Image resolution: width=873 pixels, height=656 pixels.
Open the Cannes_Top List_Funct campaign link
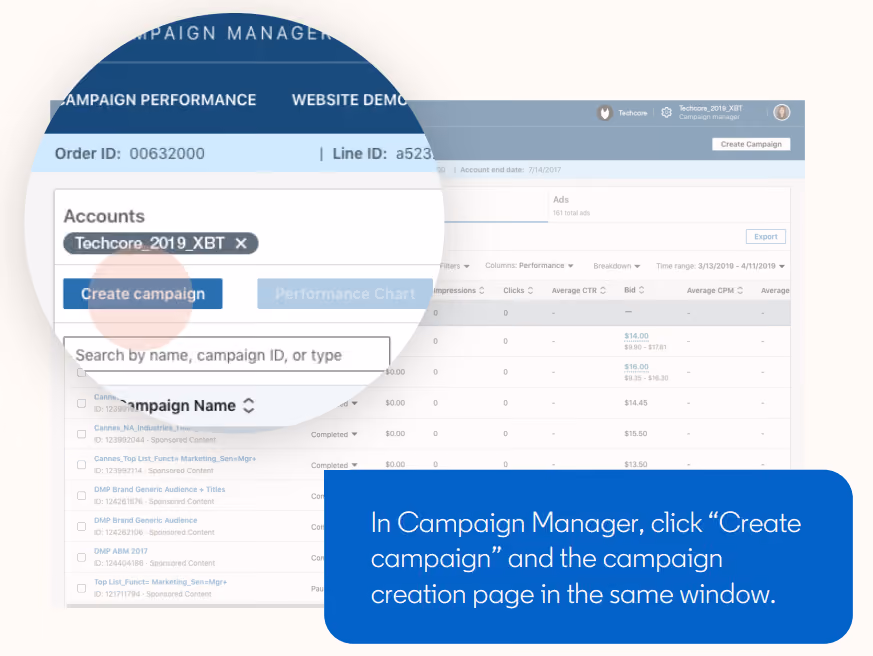click(x=175, y=458)
